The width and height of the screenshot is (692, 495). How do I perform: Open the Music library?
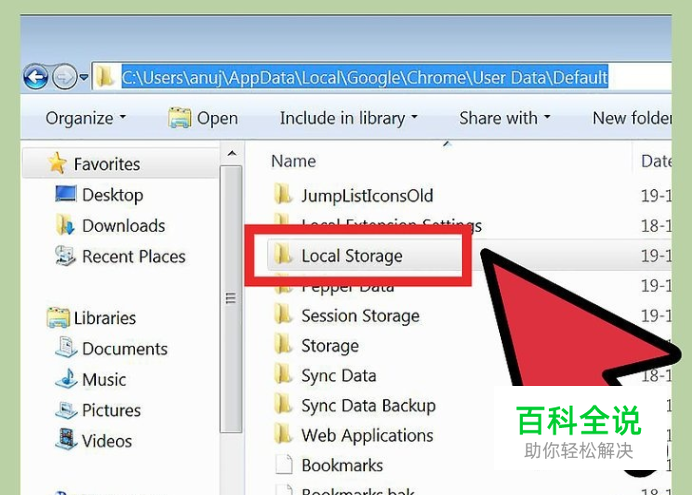[x=91, y=379]
